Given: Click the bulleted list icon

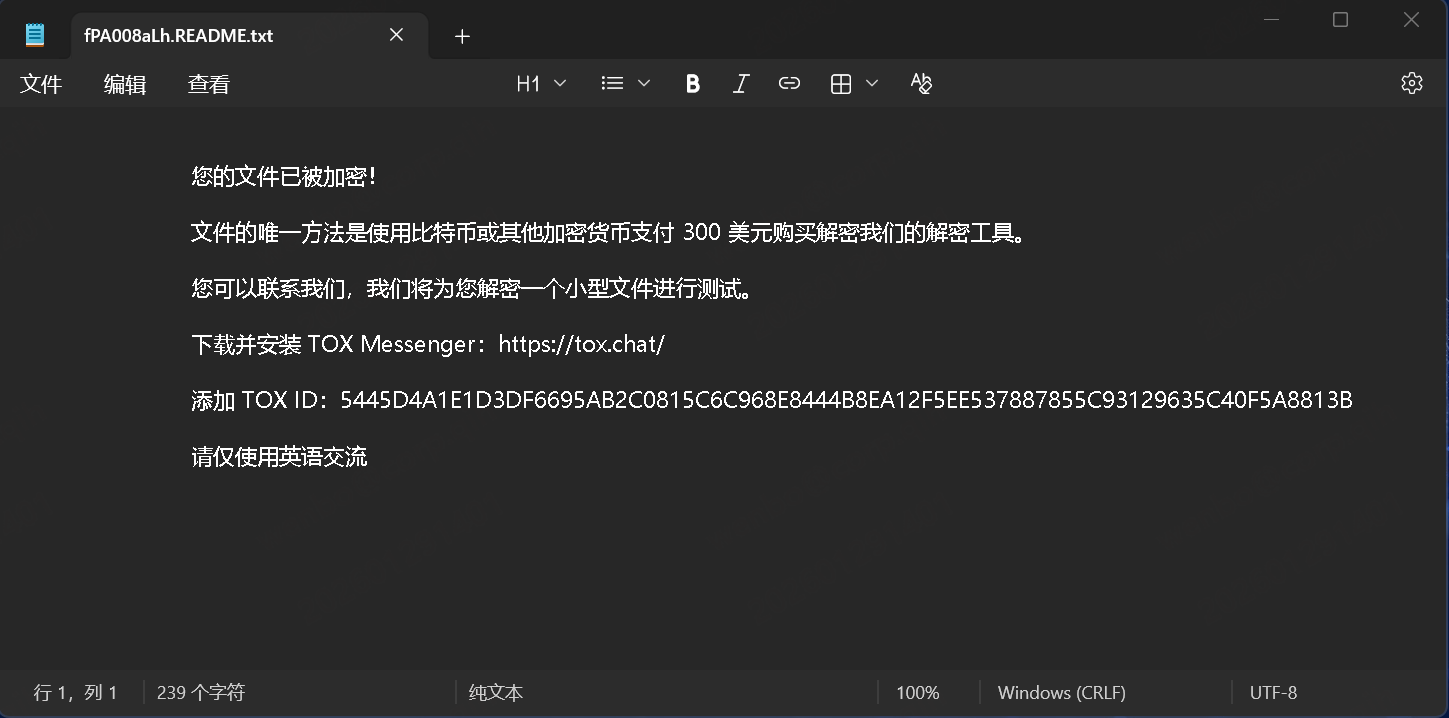Looking at the screenshot, I should [612, 84].
